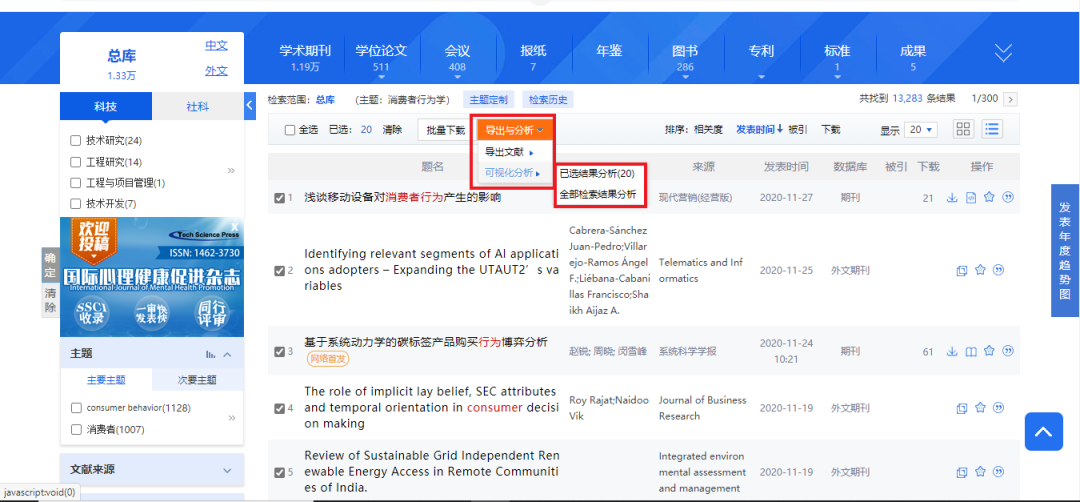Open copy icon for Sustainable Grid article

962,472
